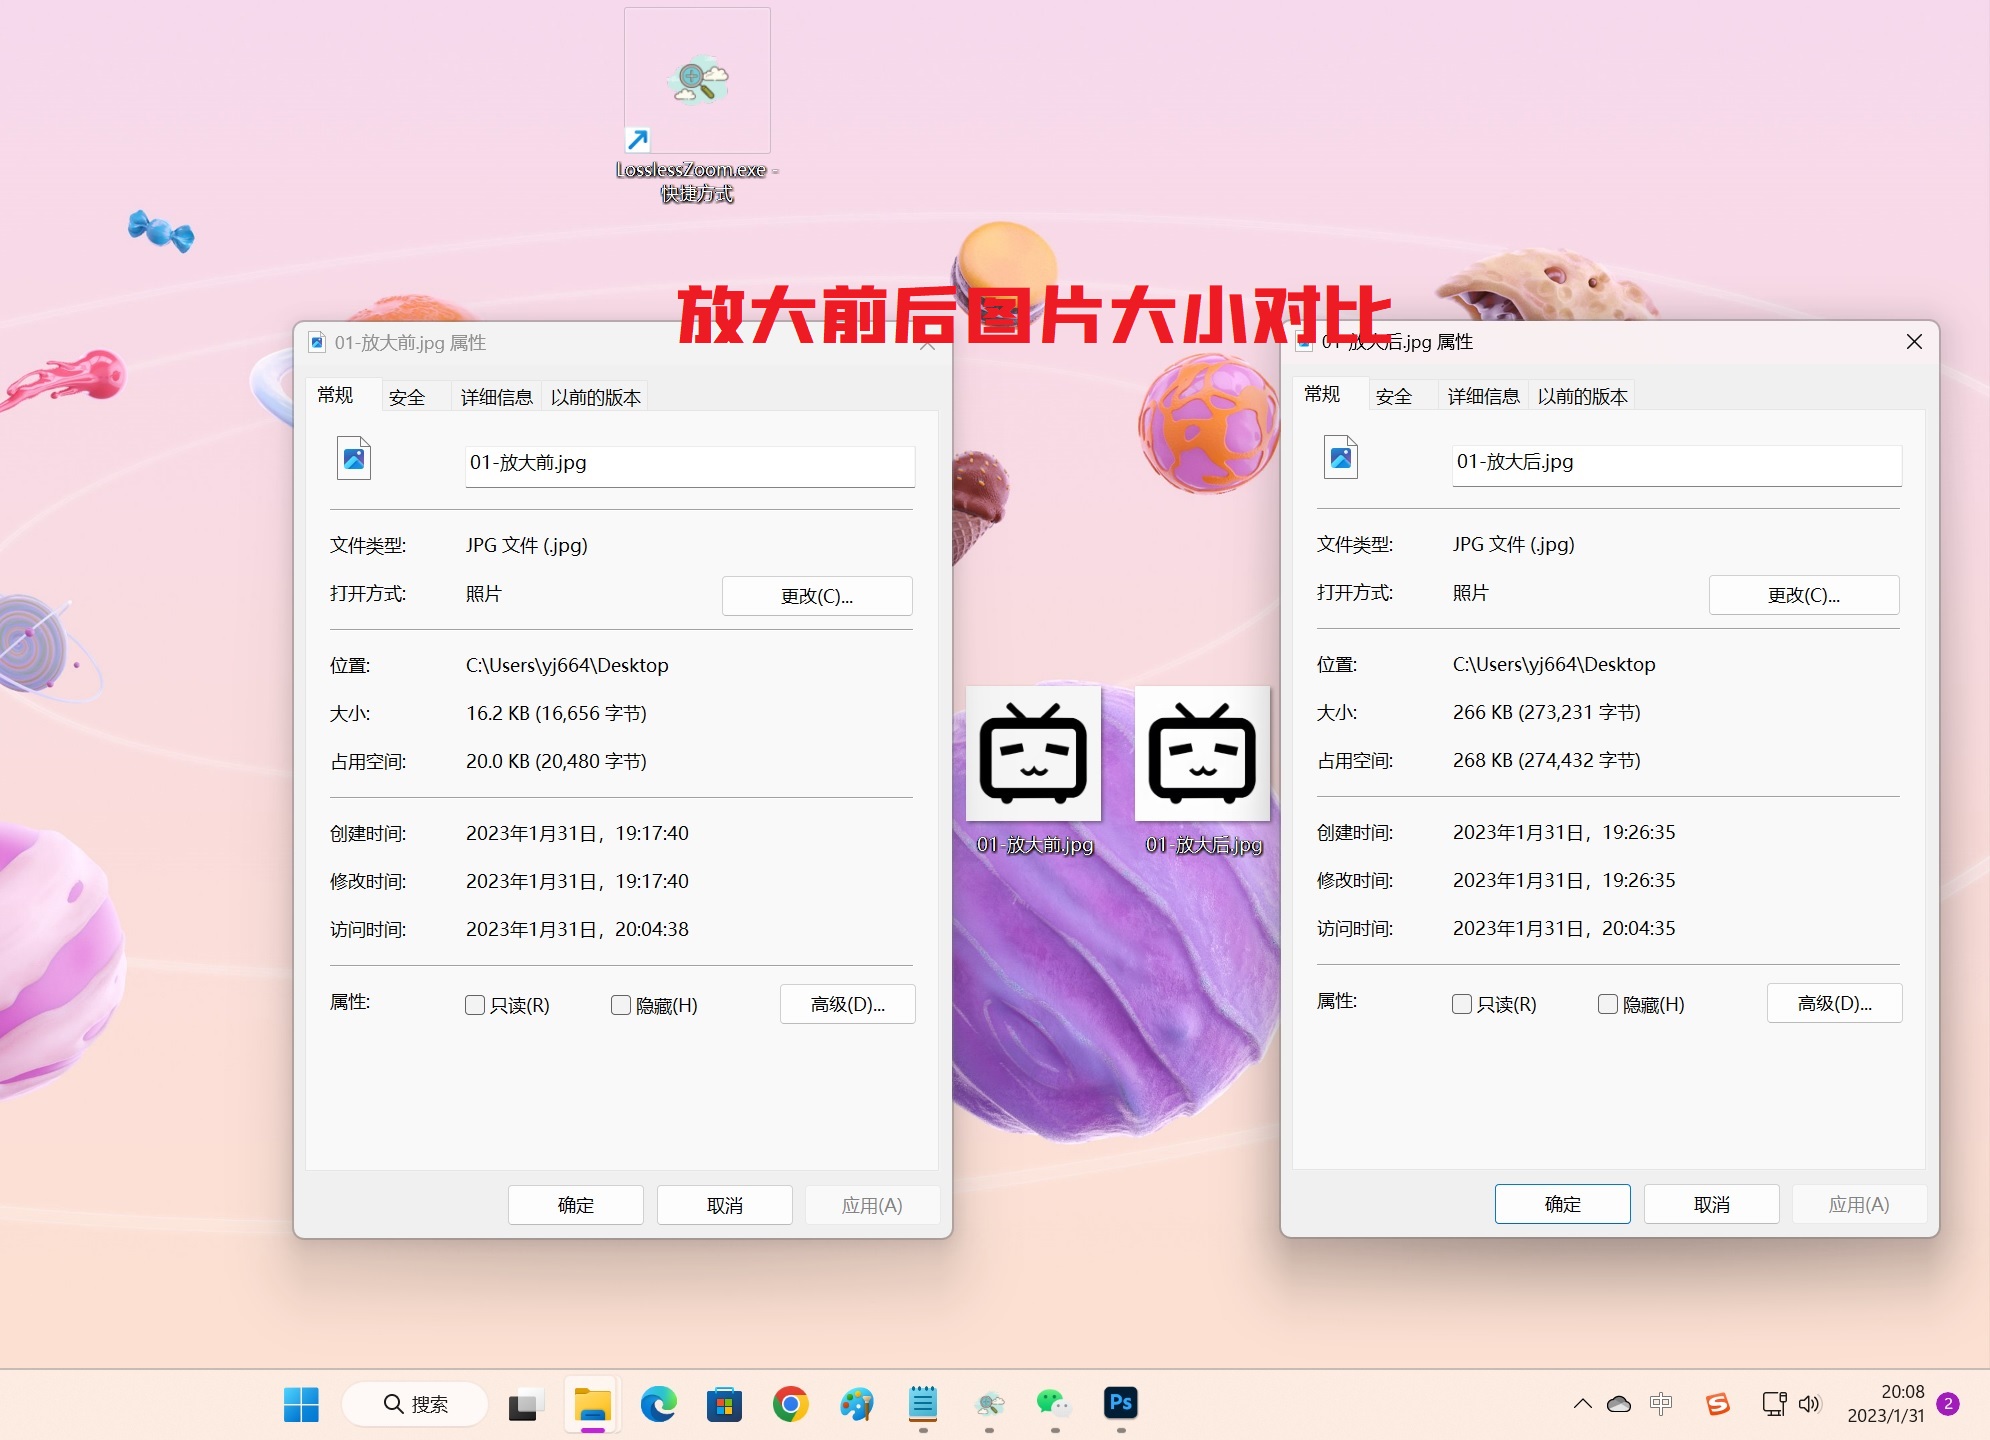Image resolution: width=1990 pixels, height=1440 pixels.
Task: Enable 隐藏(H) checkbox in 放大后 properties
Action: 1608,1004
